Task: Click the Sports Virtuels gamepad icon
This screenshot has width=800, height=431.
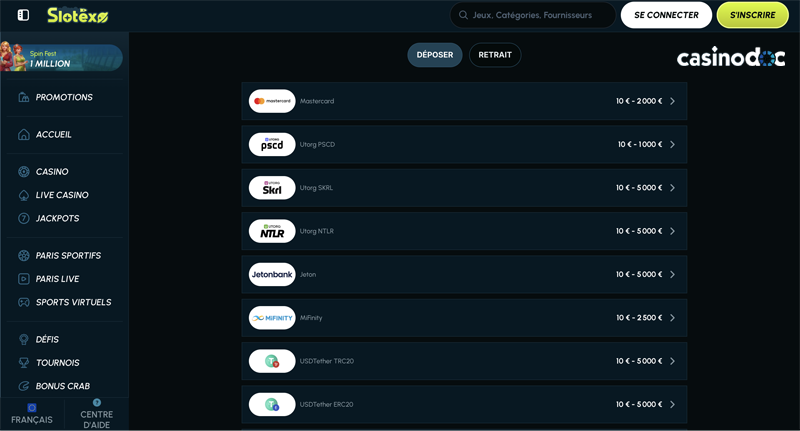Action: click(x=23, y=302)
